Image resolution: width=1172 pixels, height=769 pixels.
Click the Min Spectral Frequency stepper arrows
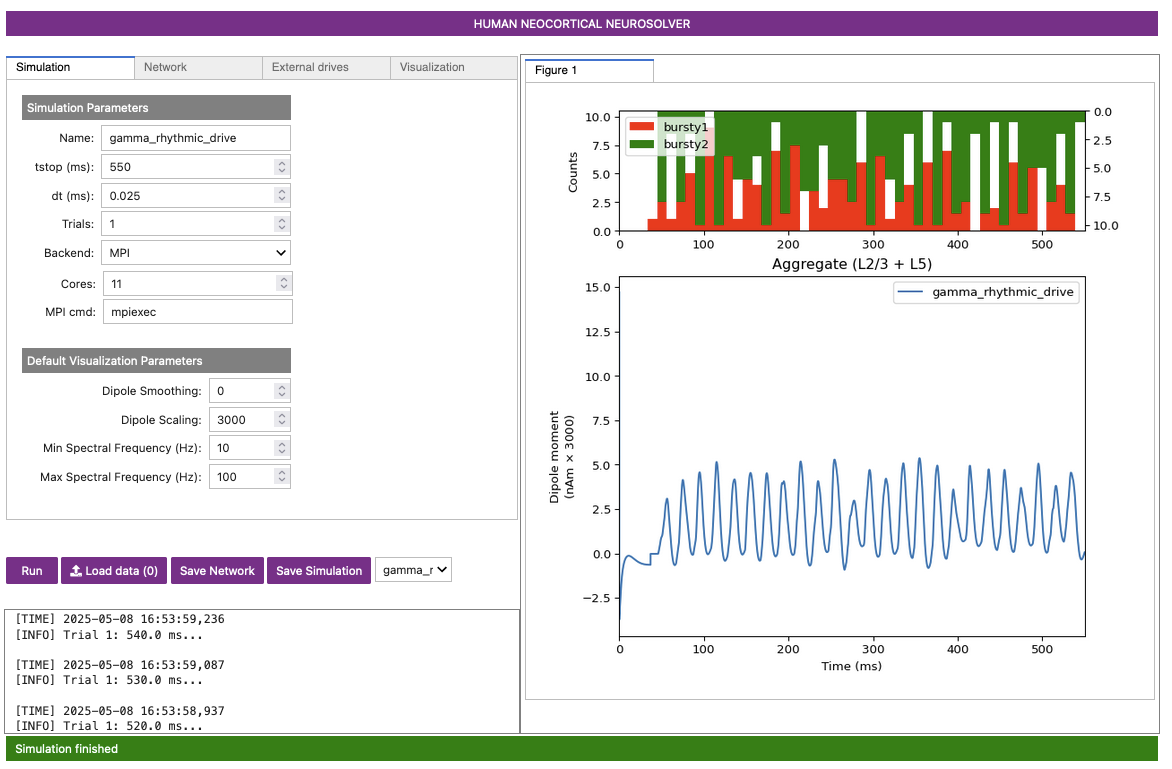pos(282,448)
